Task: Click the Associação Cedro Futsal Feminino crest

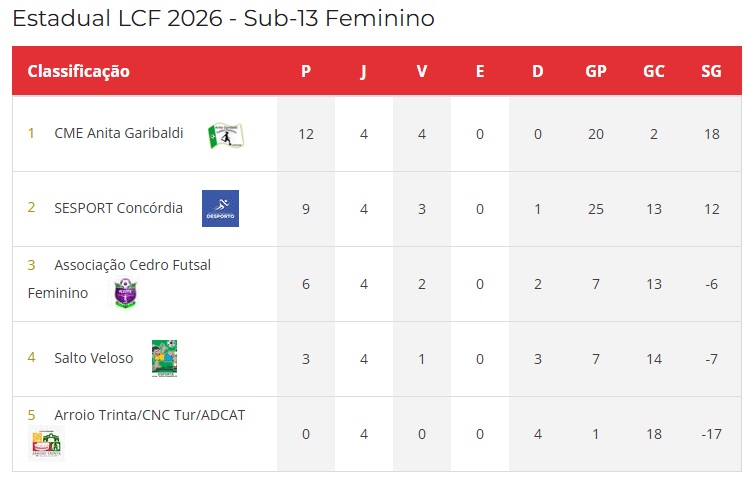Action: [x=126, y=293]
